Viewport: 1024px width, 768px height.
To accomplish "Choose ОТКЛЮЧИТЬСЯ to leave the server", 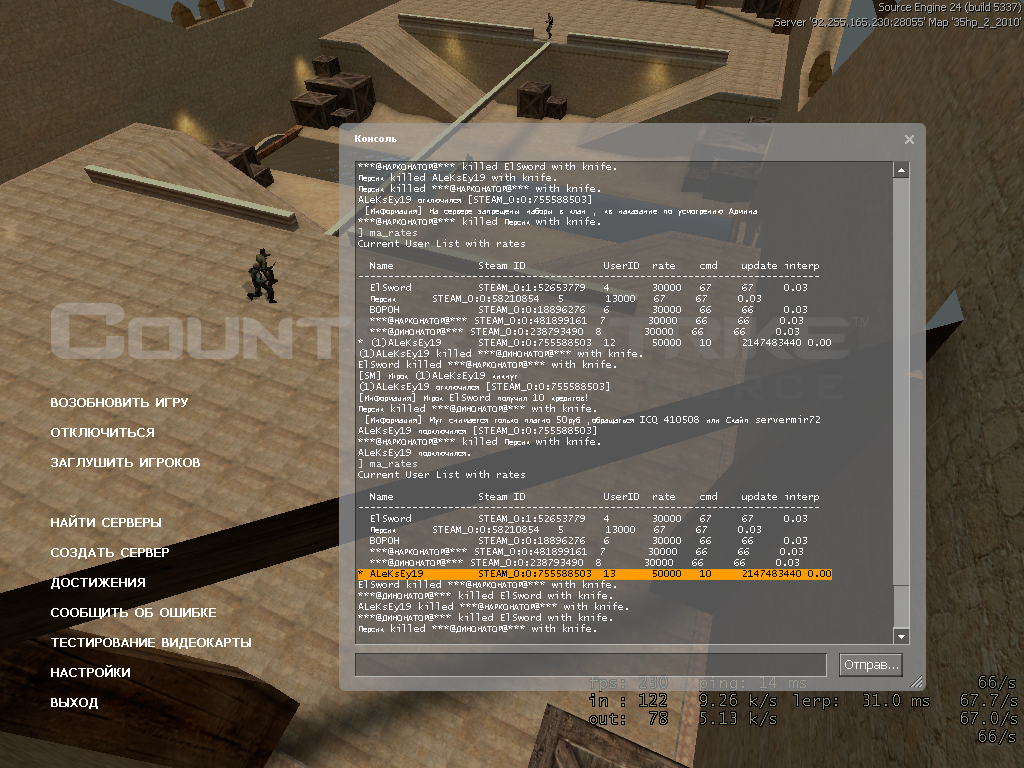I will (103, 432).
